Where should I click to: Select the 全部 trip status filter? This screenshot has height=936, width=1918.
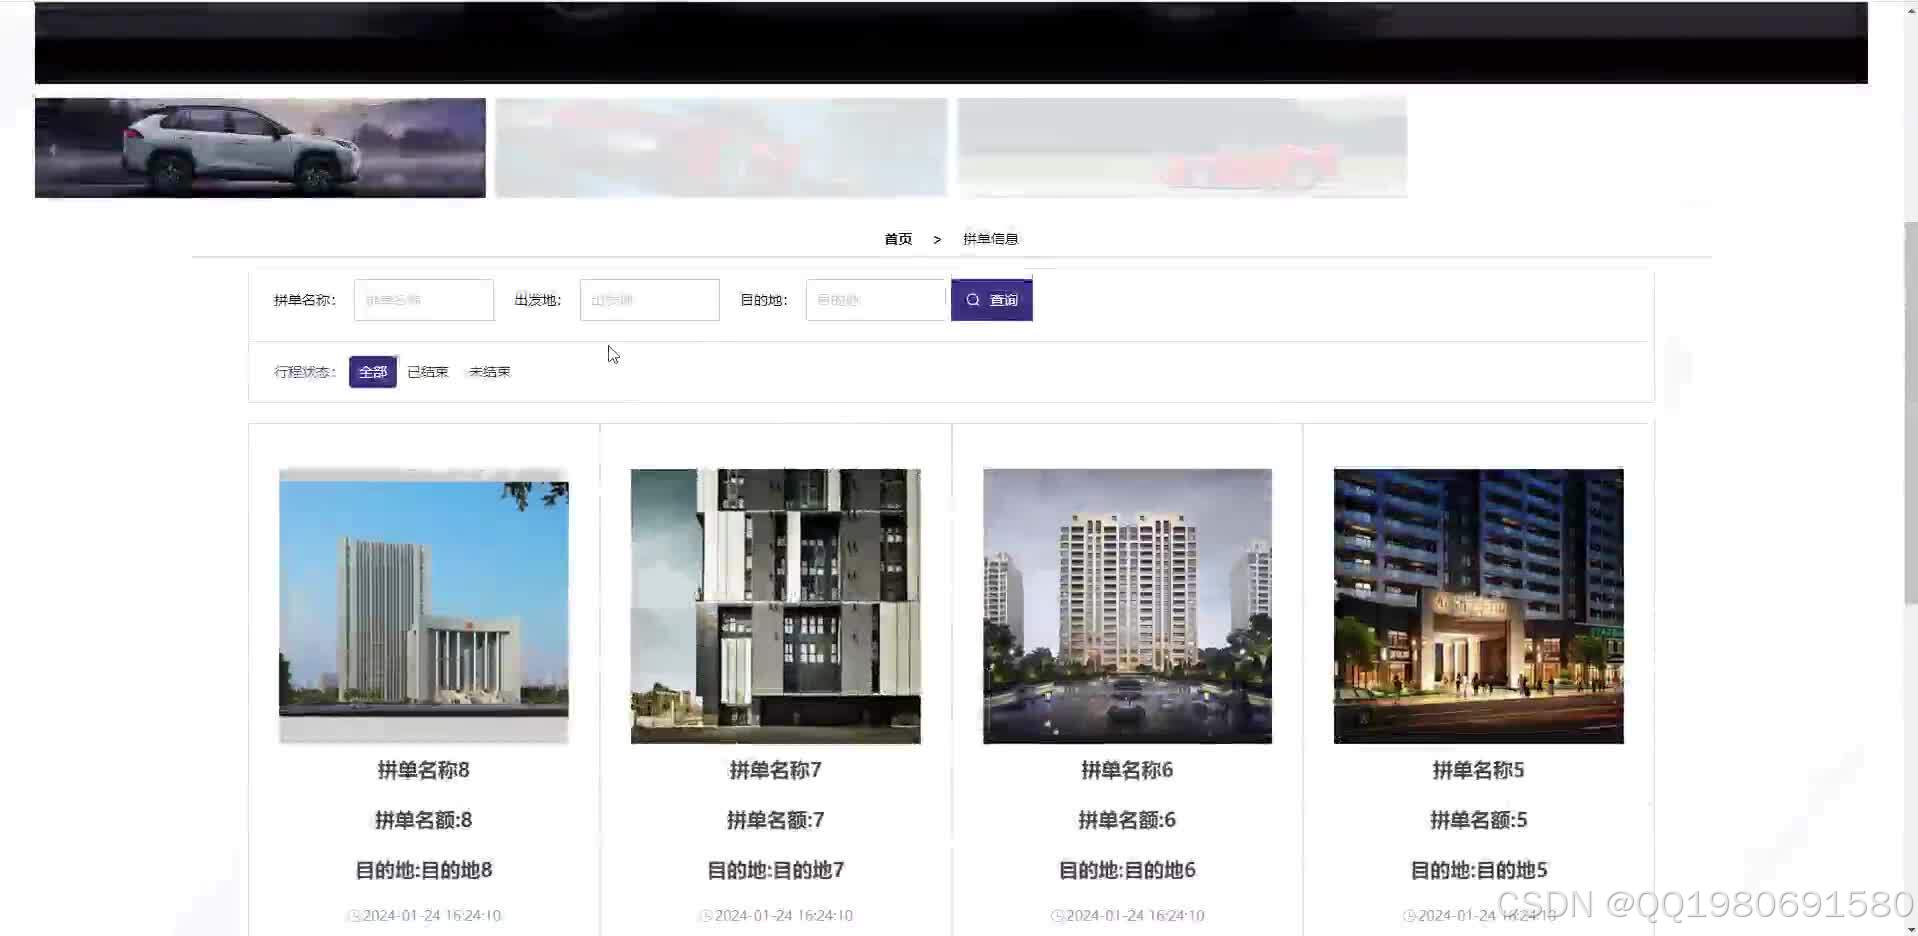coord(372,371)
